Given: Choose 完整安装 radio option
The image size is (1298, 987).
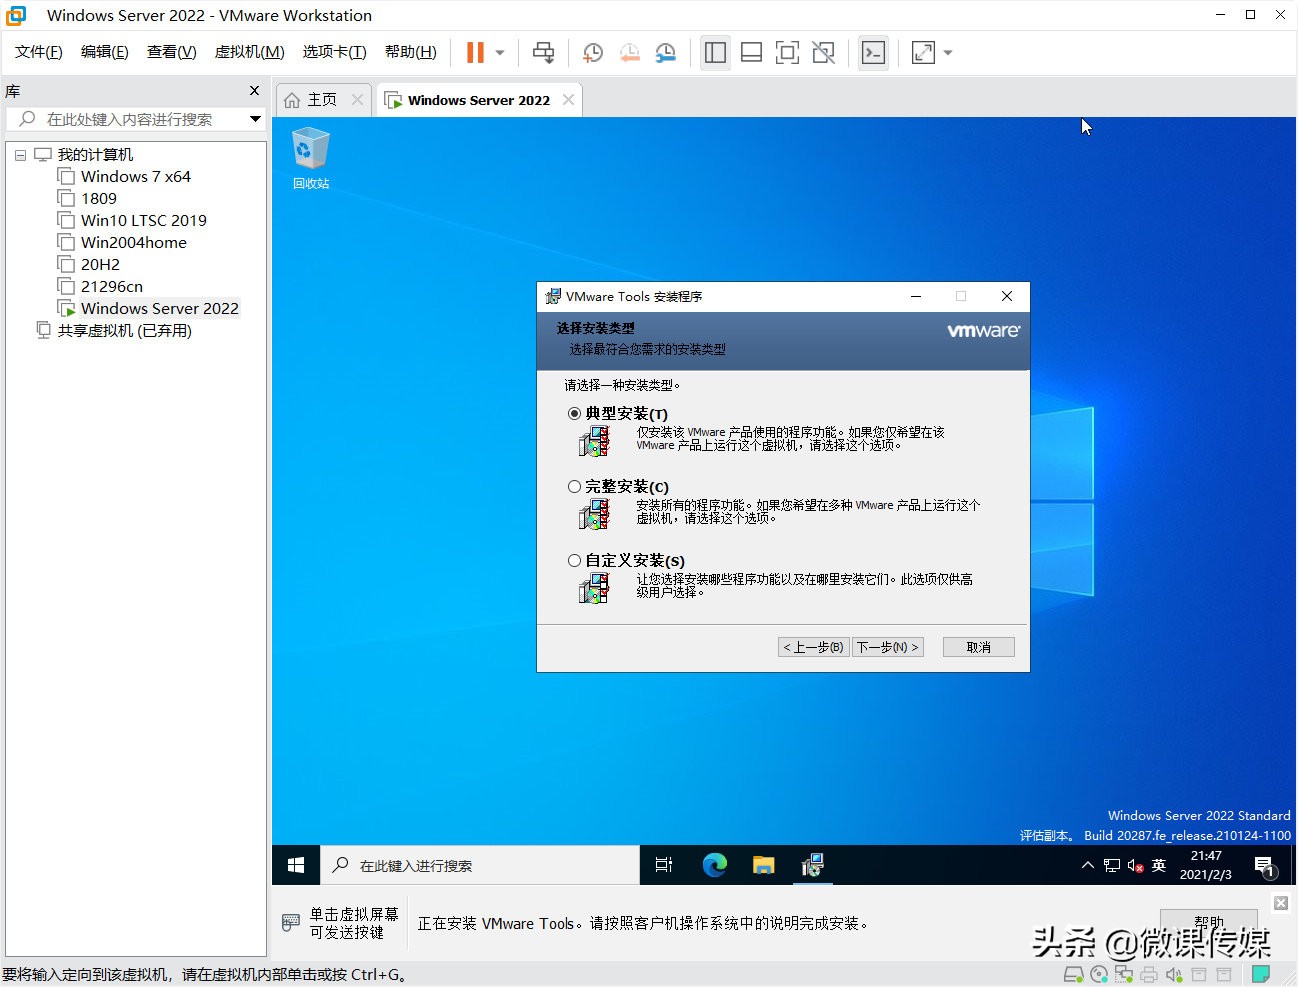Looking at the screenshot, I should point(574,487).
